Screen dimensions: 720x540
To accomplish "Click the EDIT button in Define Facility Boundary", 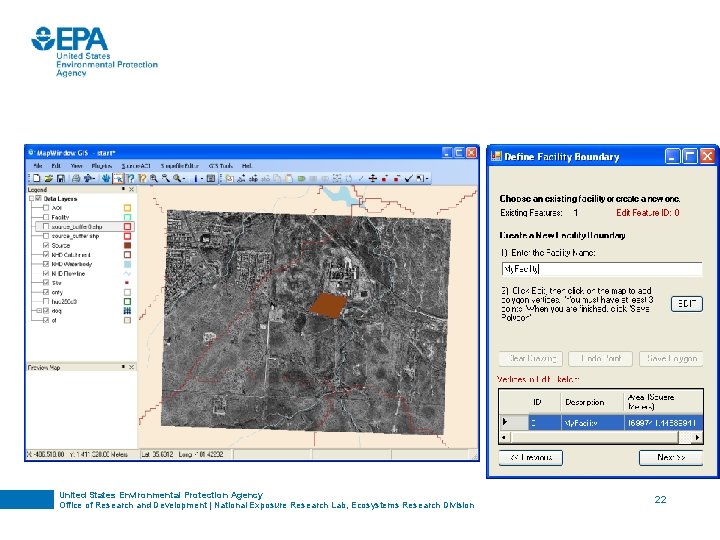I will tap(686, 304).
